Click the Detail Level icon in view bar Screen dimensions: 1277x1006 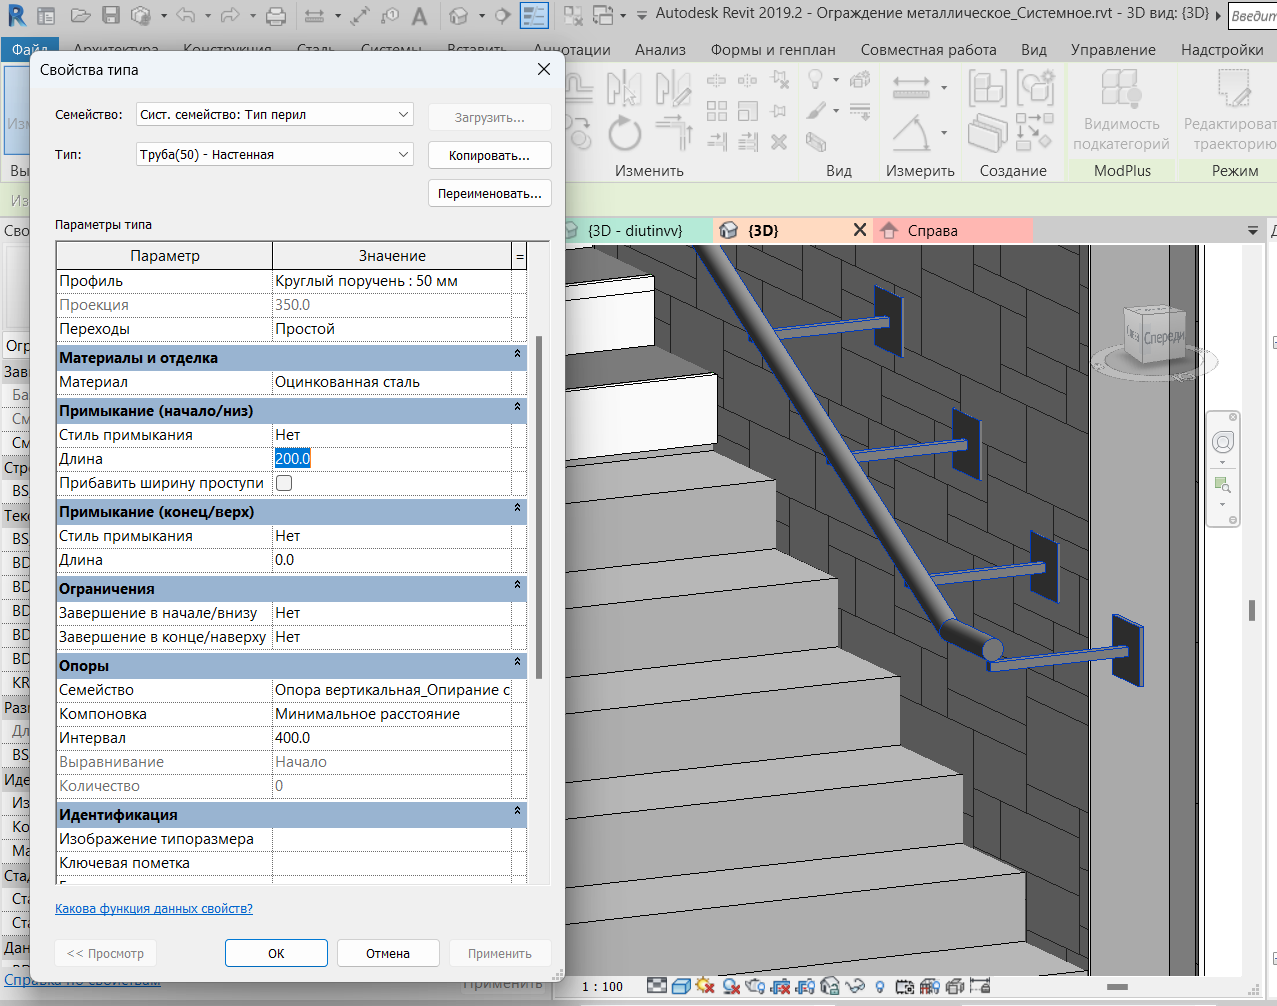(x=656, y=986)
